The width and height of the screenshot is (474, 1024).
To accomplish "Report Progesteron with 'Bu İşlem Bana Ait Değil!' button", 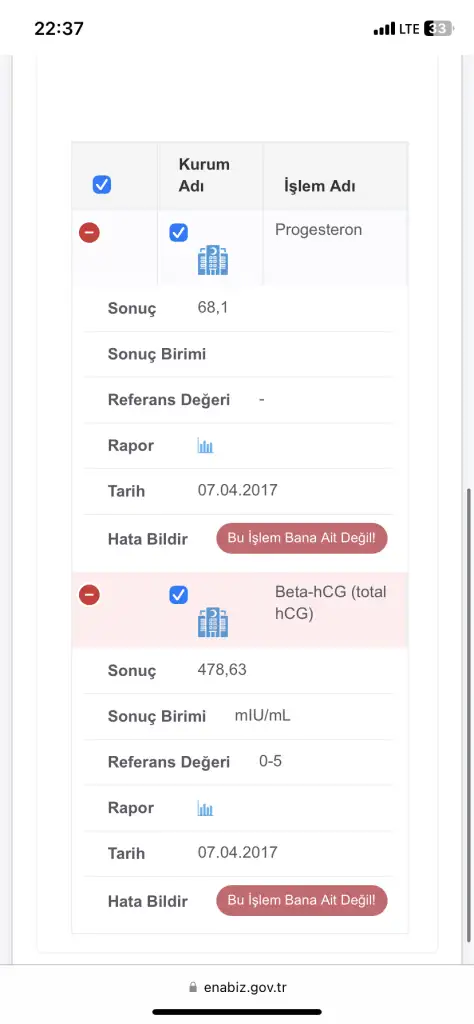I will 302,539.
